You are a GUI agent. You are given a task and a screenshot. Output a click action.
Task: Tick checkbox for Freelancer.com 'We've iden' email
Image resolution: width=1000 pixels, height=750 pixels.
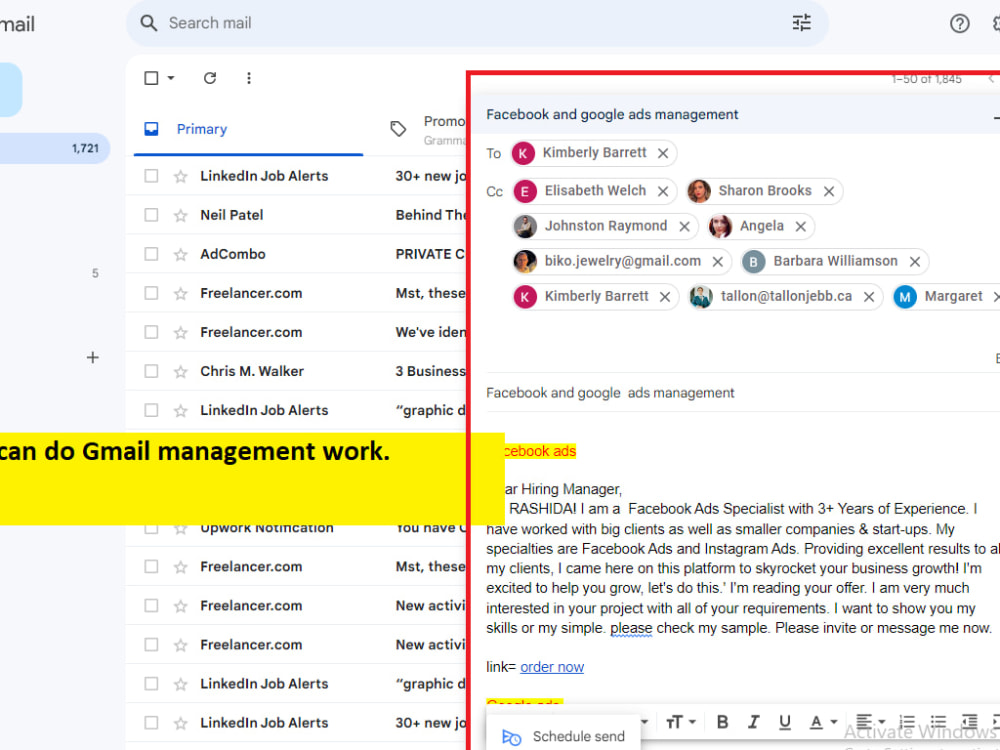[x=151, y=332]
